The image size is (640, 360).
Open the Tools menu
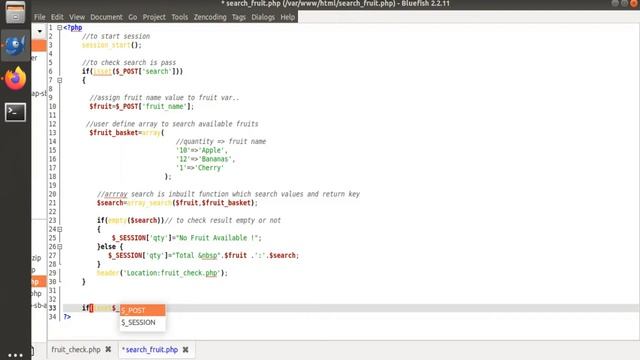coord(180,17)
